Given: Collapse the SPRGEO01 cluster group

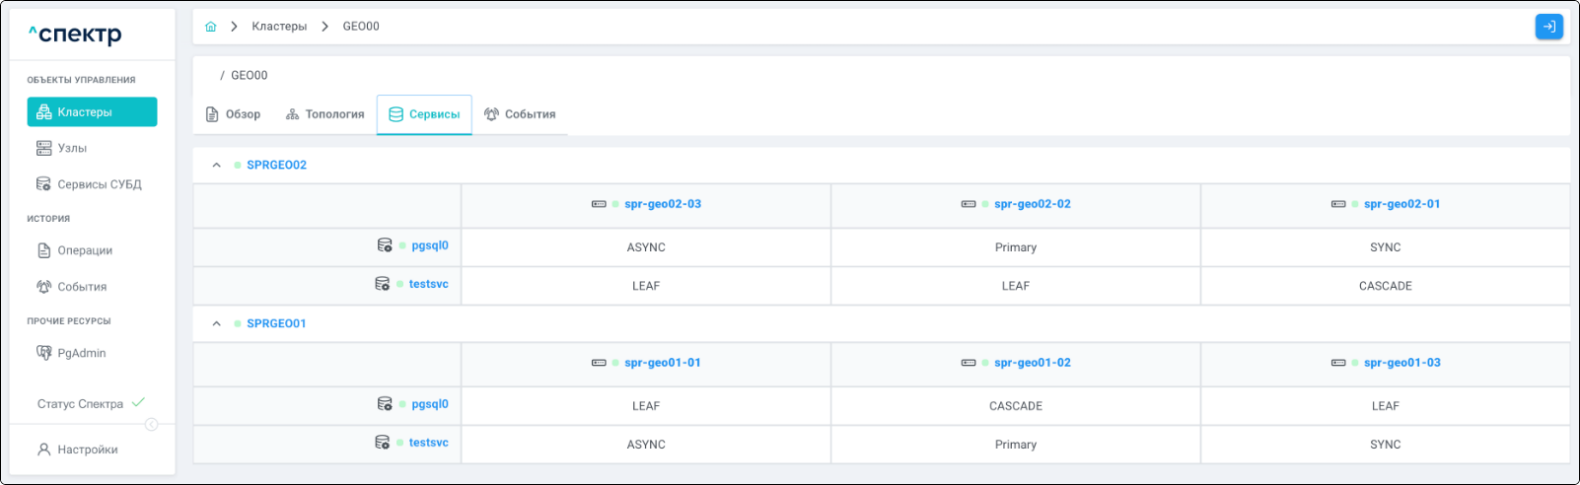Looking at the screenshot, I should click(216, 324).
